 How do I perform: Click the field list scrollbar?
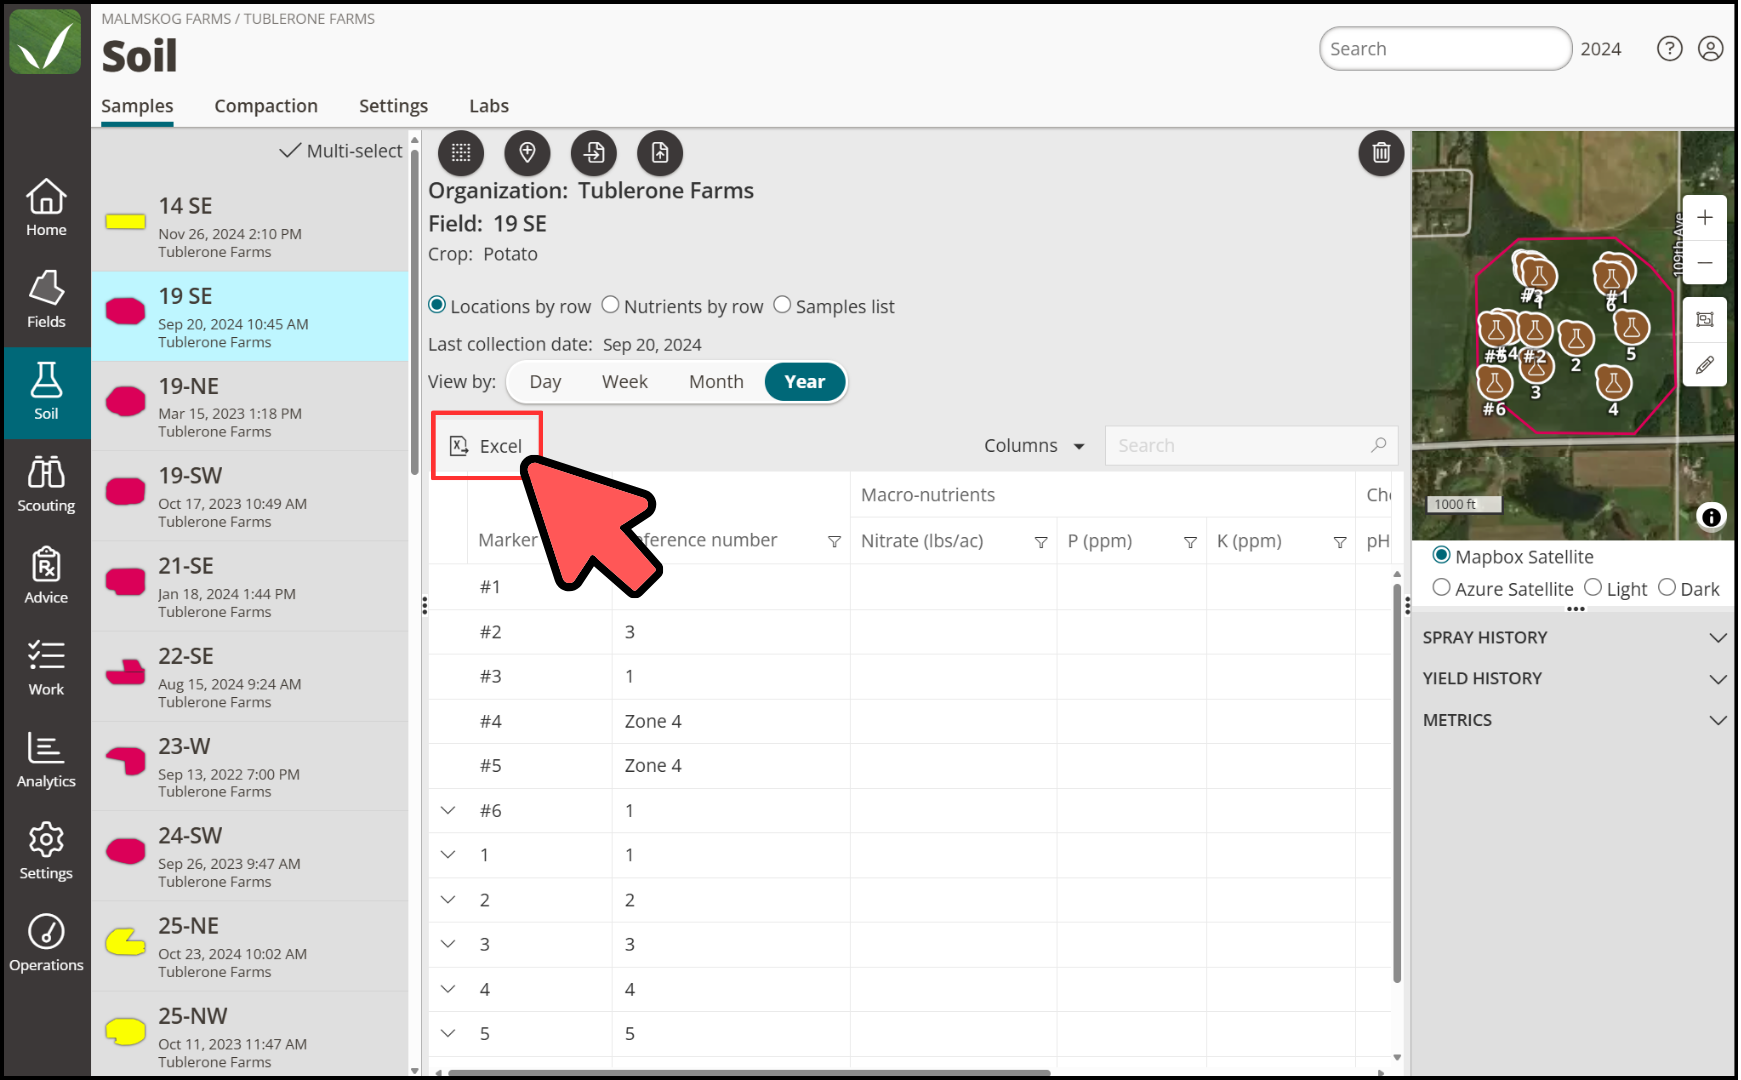[x=415, y=312]
